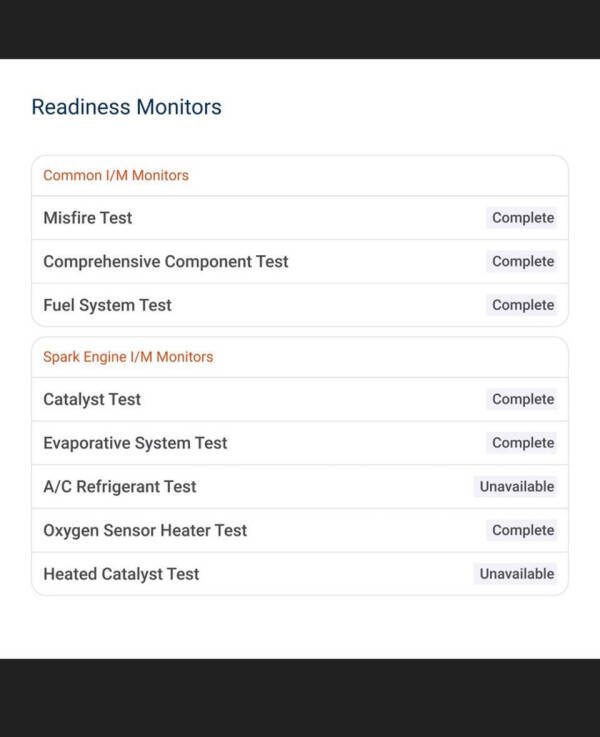Click Unavailable badge for Heated Catalyst Test

[516, 574]
